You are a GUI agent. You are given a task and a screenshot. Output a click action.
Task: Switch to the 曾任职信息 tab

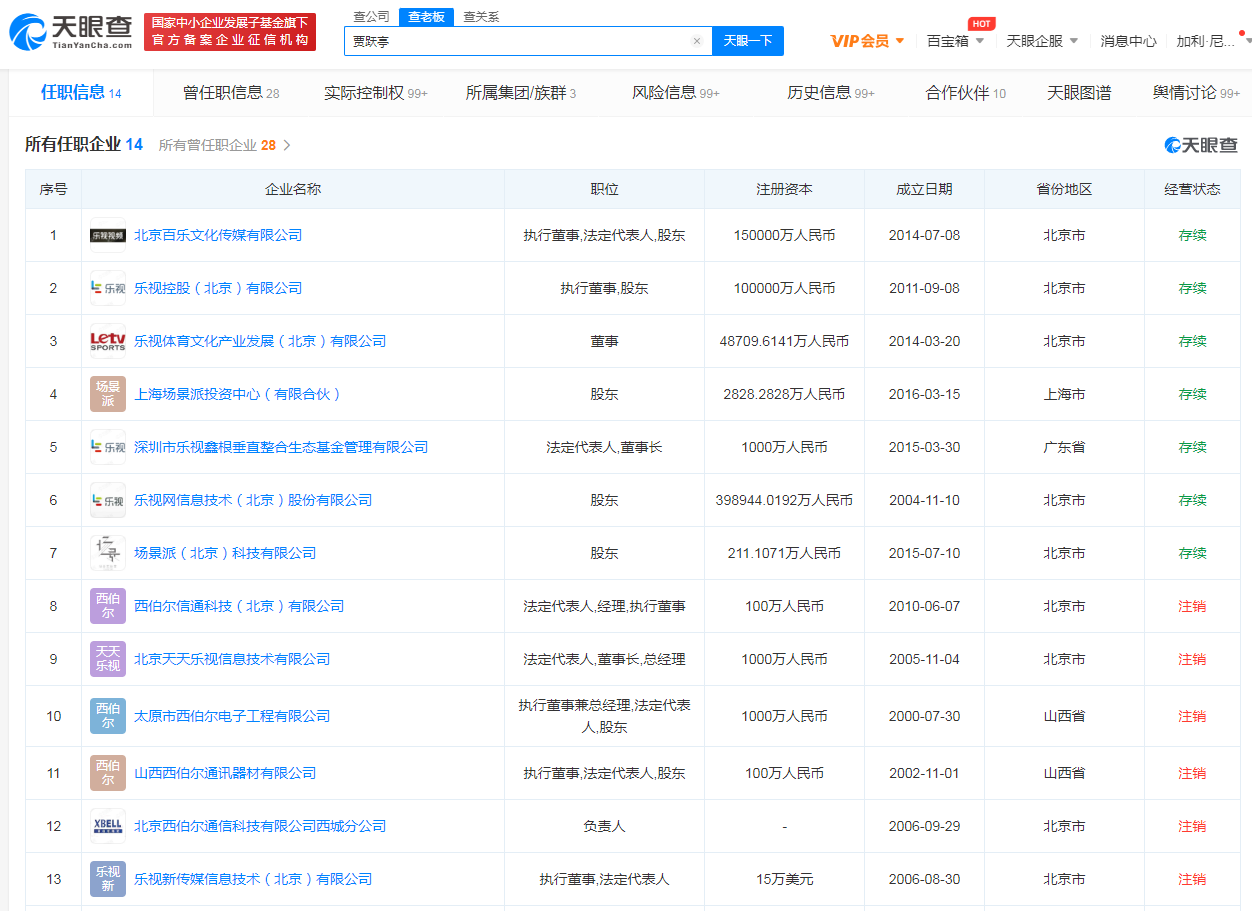(x=231, y=93)
